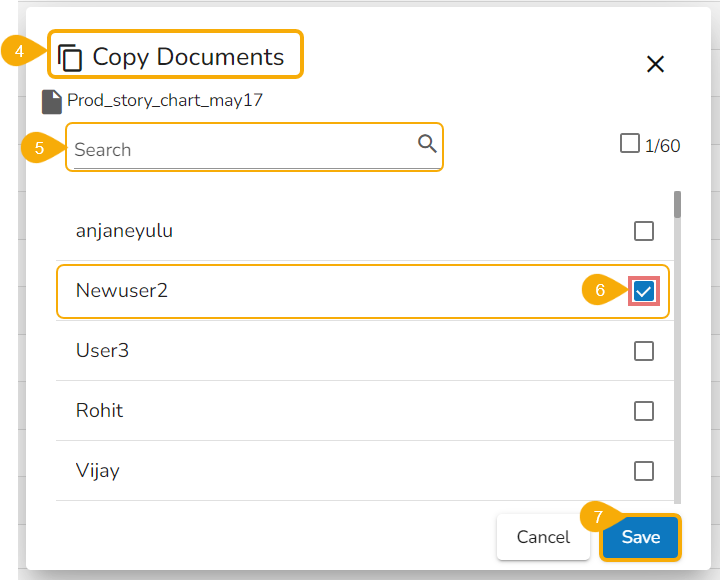This screenshot has width=720, height=580.
Task: Click the Prod_story_chart_may17 file name
Action: tap(165, 100)
